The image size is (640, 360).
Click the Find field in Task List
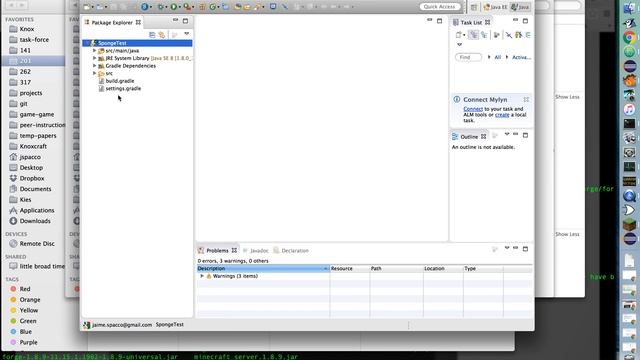click(x=468, y=57)
